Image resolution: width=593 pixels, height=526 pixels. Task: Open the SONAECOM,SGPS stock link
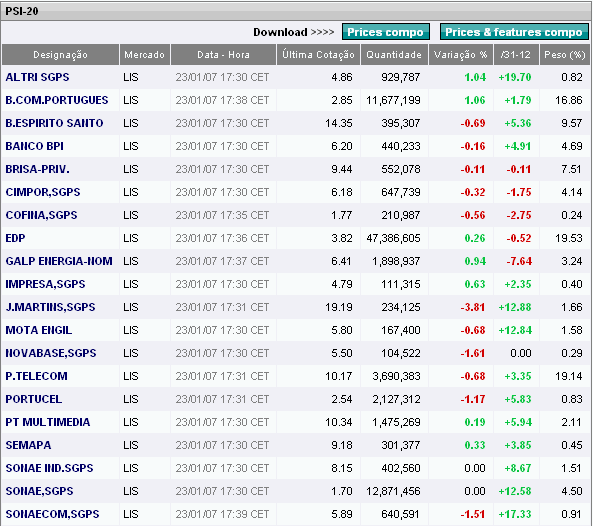click(52, 514)
